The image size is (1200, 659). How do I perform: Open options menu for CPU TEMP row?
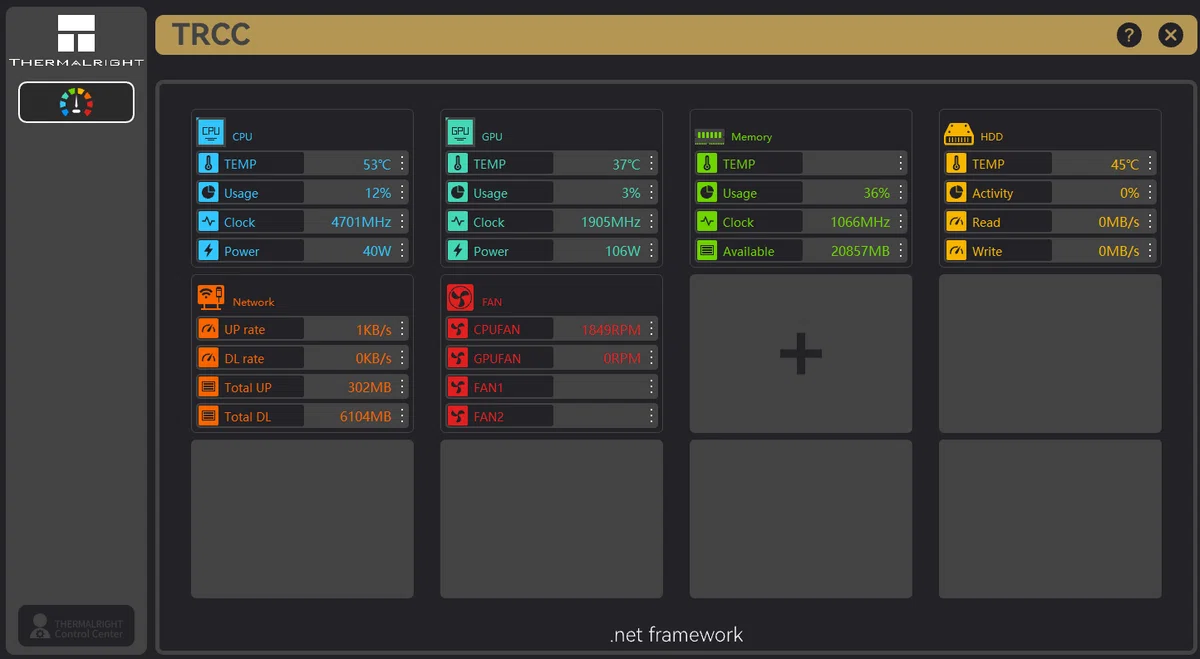pyautogui.click(x=403, y=163)
